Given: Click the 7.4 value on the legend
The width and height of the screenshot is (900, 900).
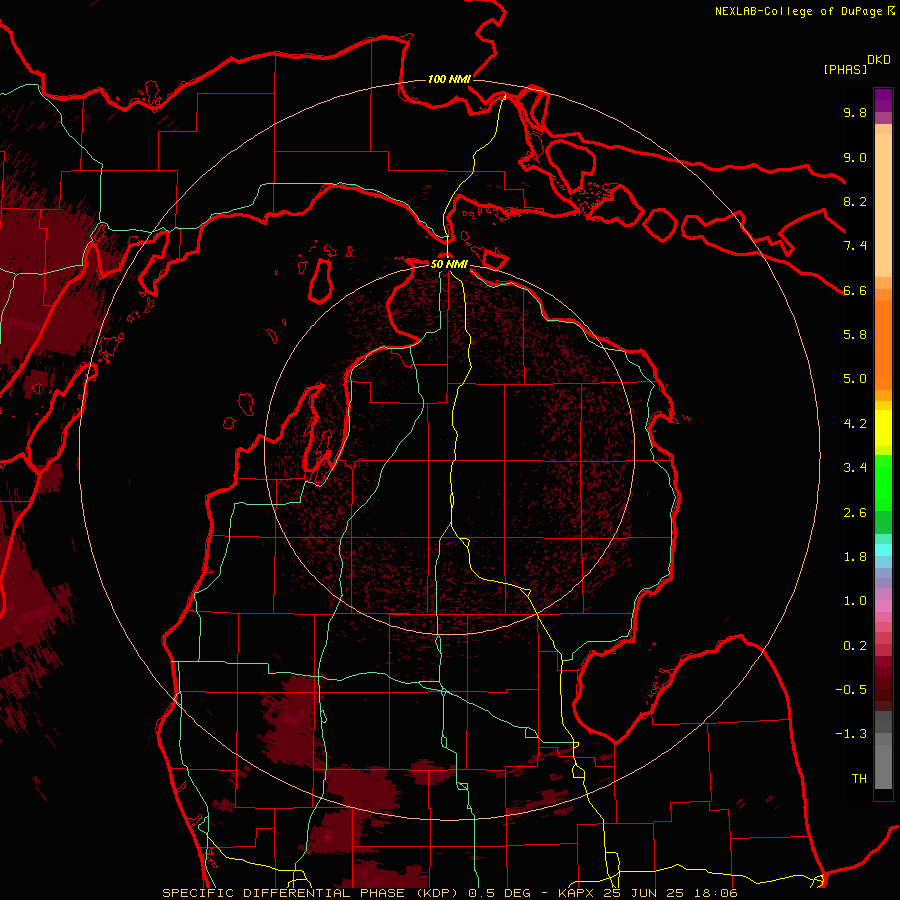Looking at the screenshot, I should point(855,246).
